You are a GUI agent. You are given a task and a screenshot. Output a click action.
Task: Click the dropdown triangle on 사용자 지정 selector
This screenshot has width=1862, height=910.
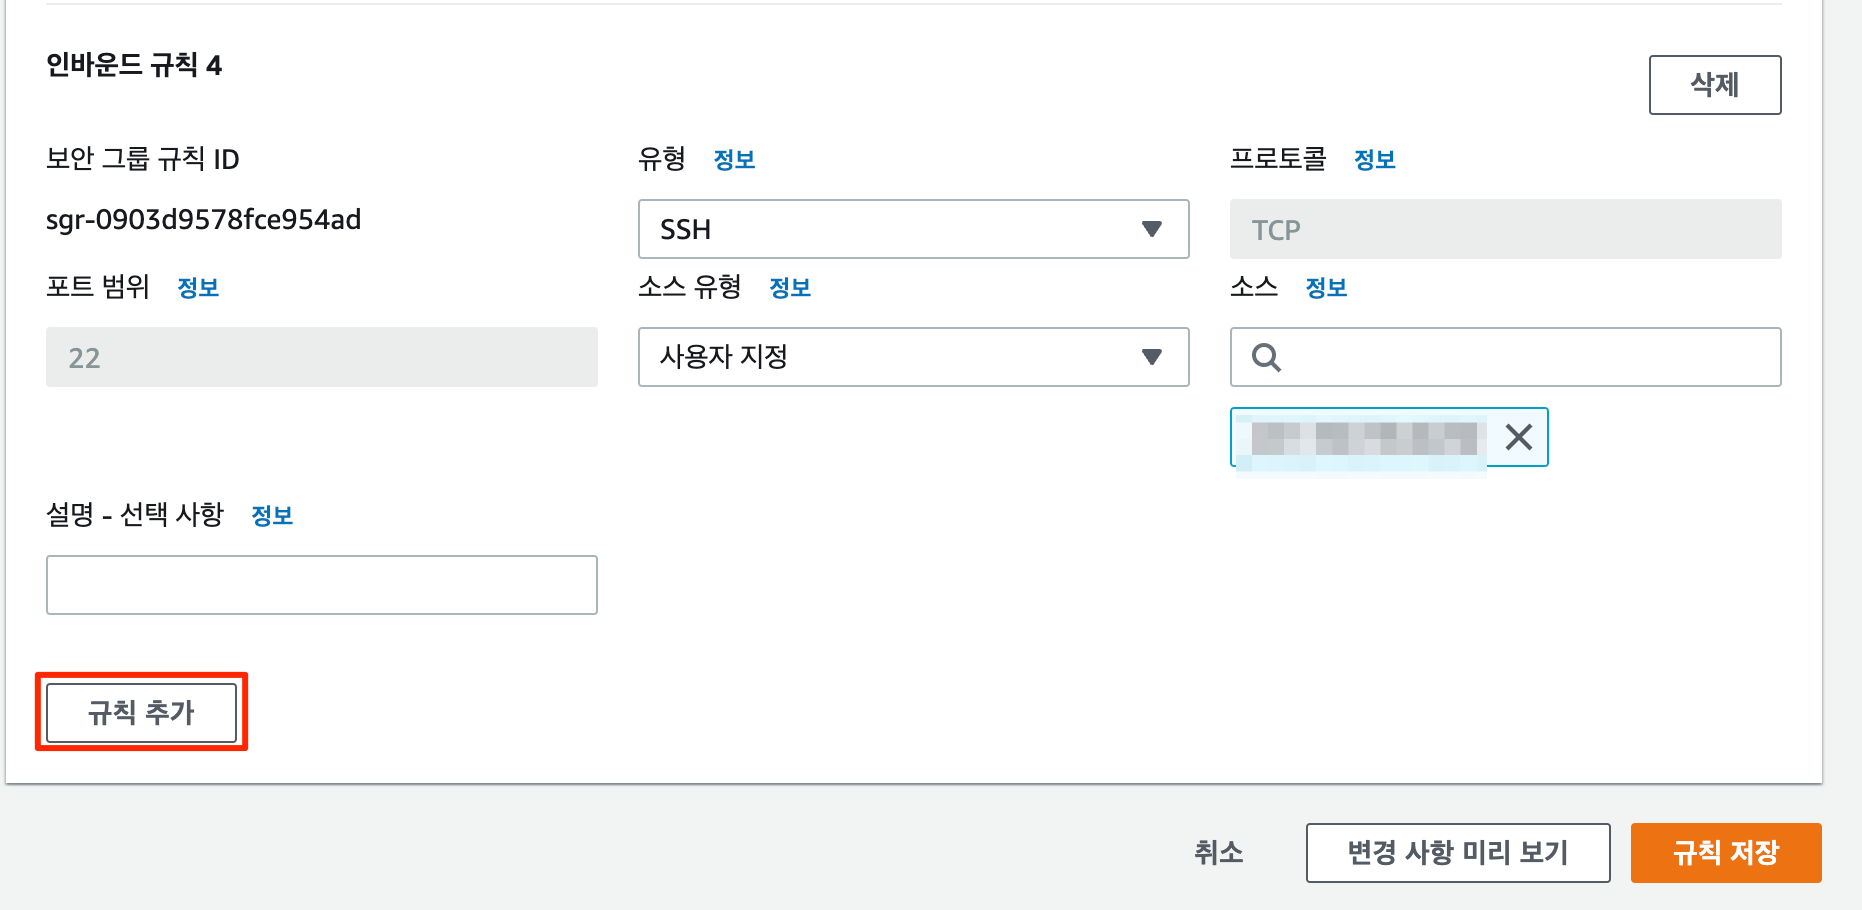(1152, 357)
